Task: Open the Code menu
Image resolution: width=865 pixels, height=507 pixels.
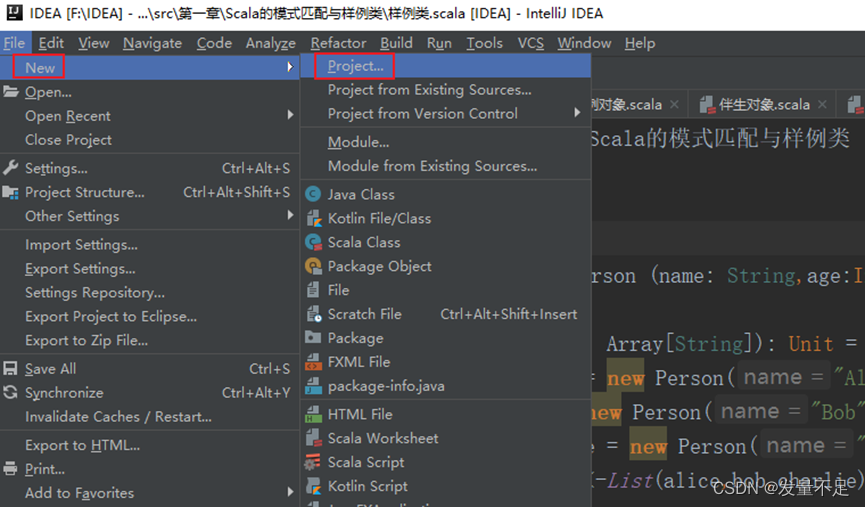Action: tap(214, 43)
